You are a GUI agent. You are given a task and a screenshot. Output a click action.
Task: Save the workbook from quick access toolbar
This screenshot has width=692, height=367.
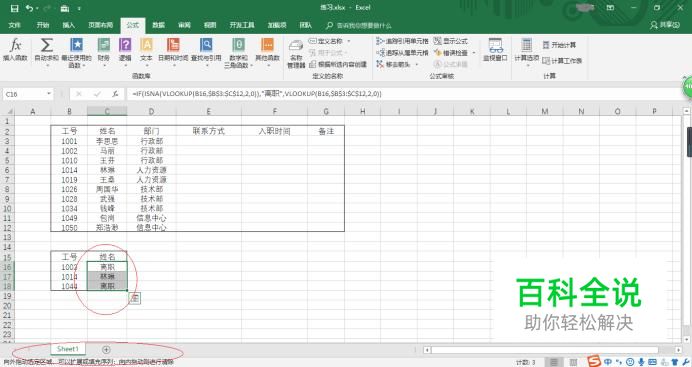pos(14,8)
